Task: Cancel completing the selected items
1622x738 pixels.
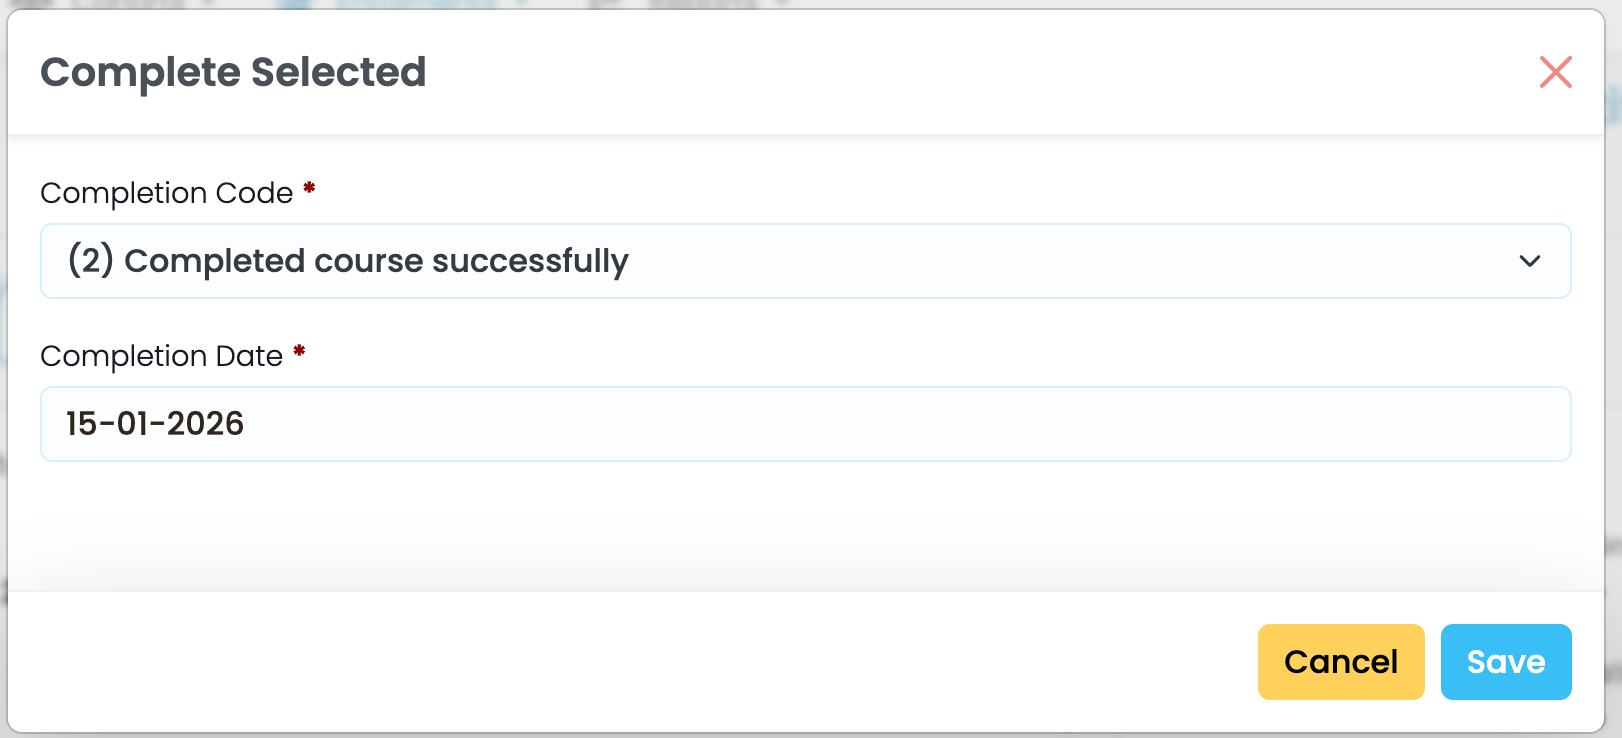Action: (1340, 662)
